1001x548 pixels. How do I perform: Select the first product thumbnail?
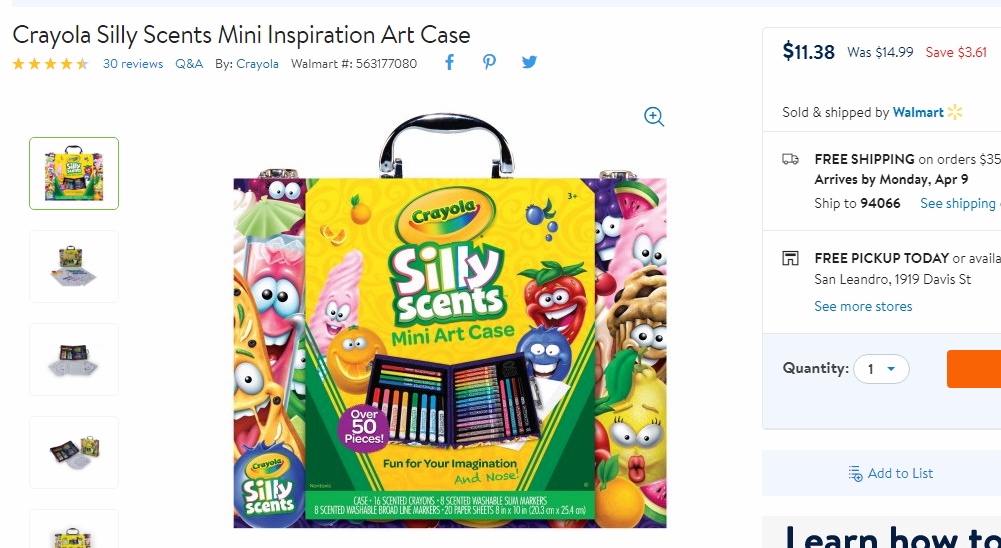(74, 173)
